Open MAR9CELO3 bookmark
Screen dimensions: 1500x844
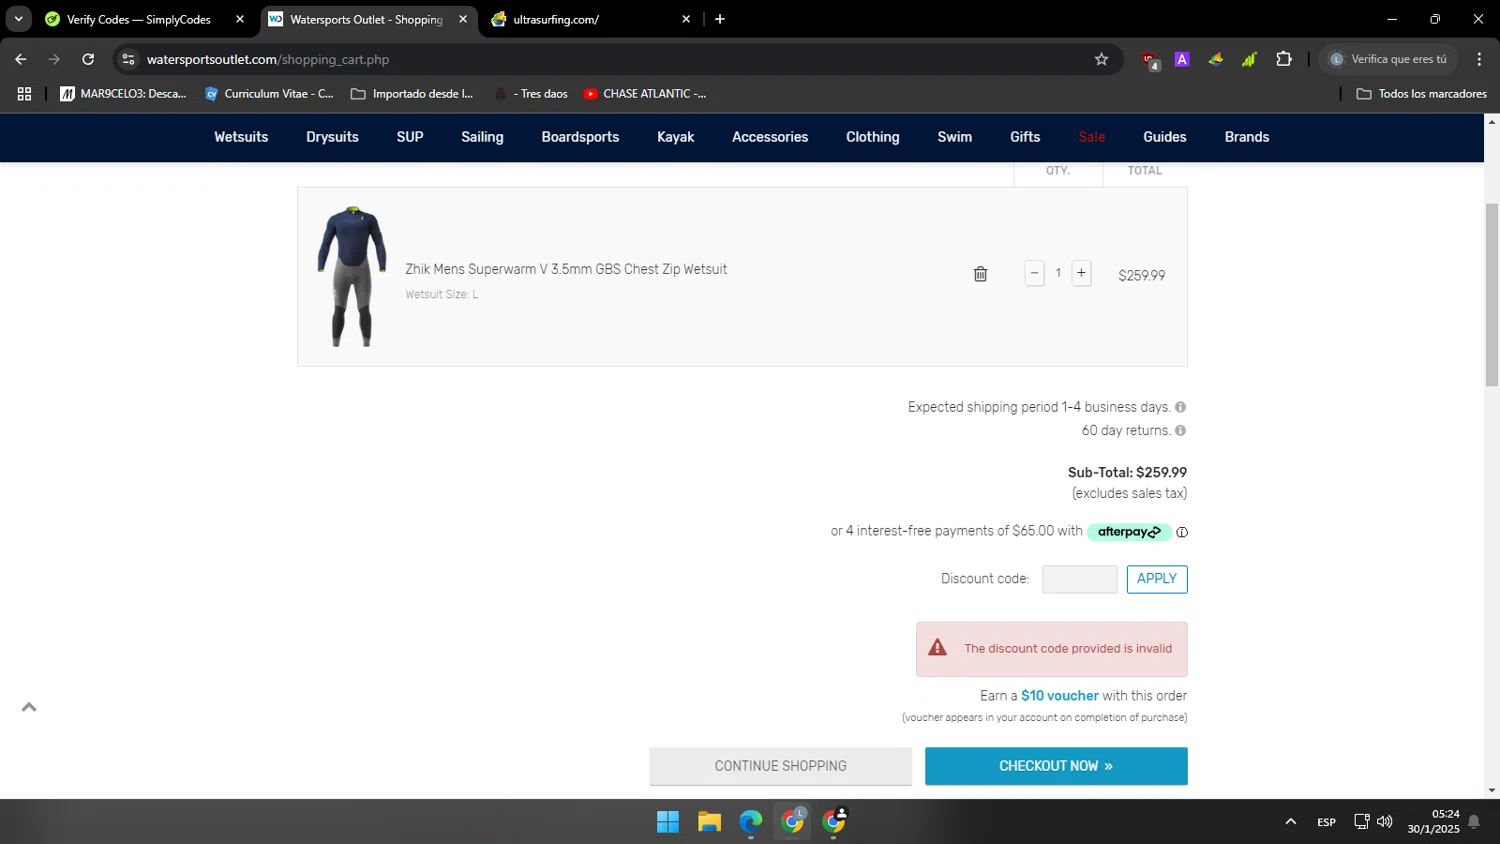pyautogui.click(x=123, y=94)
